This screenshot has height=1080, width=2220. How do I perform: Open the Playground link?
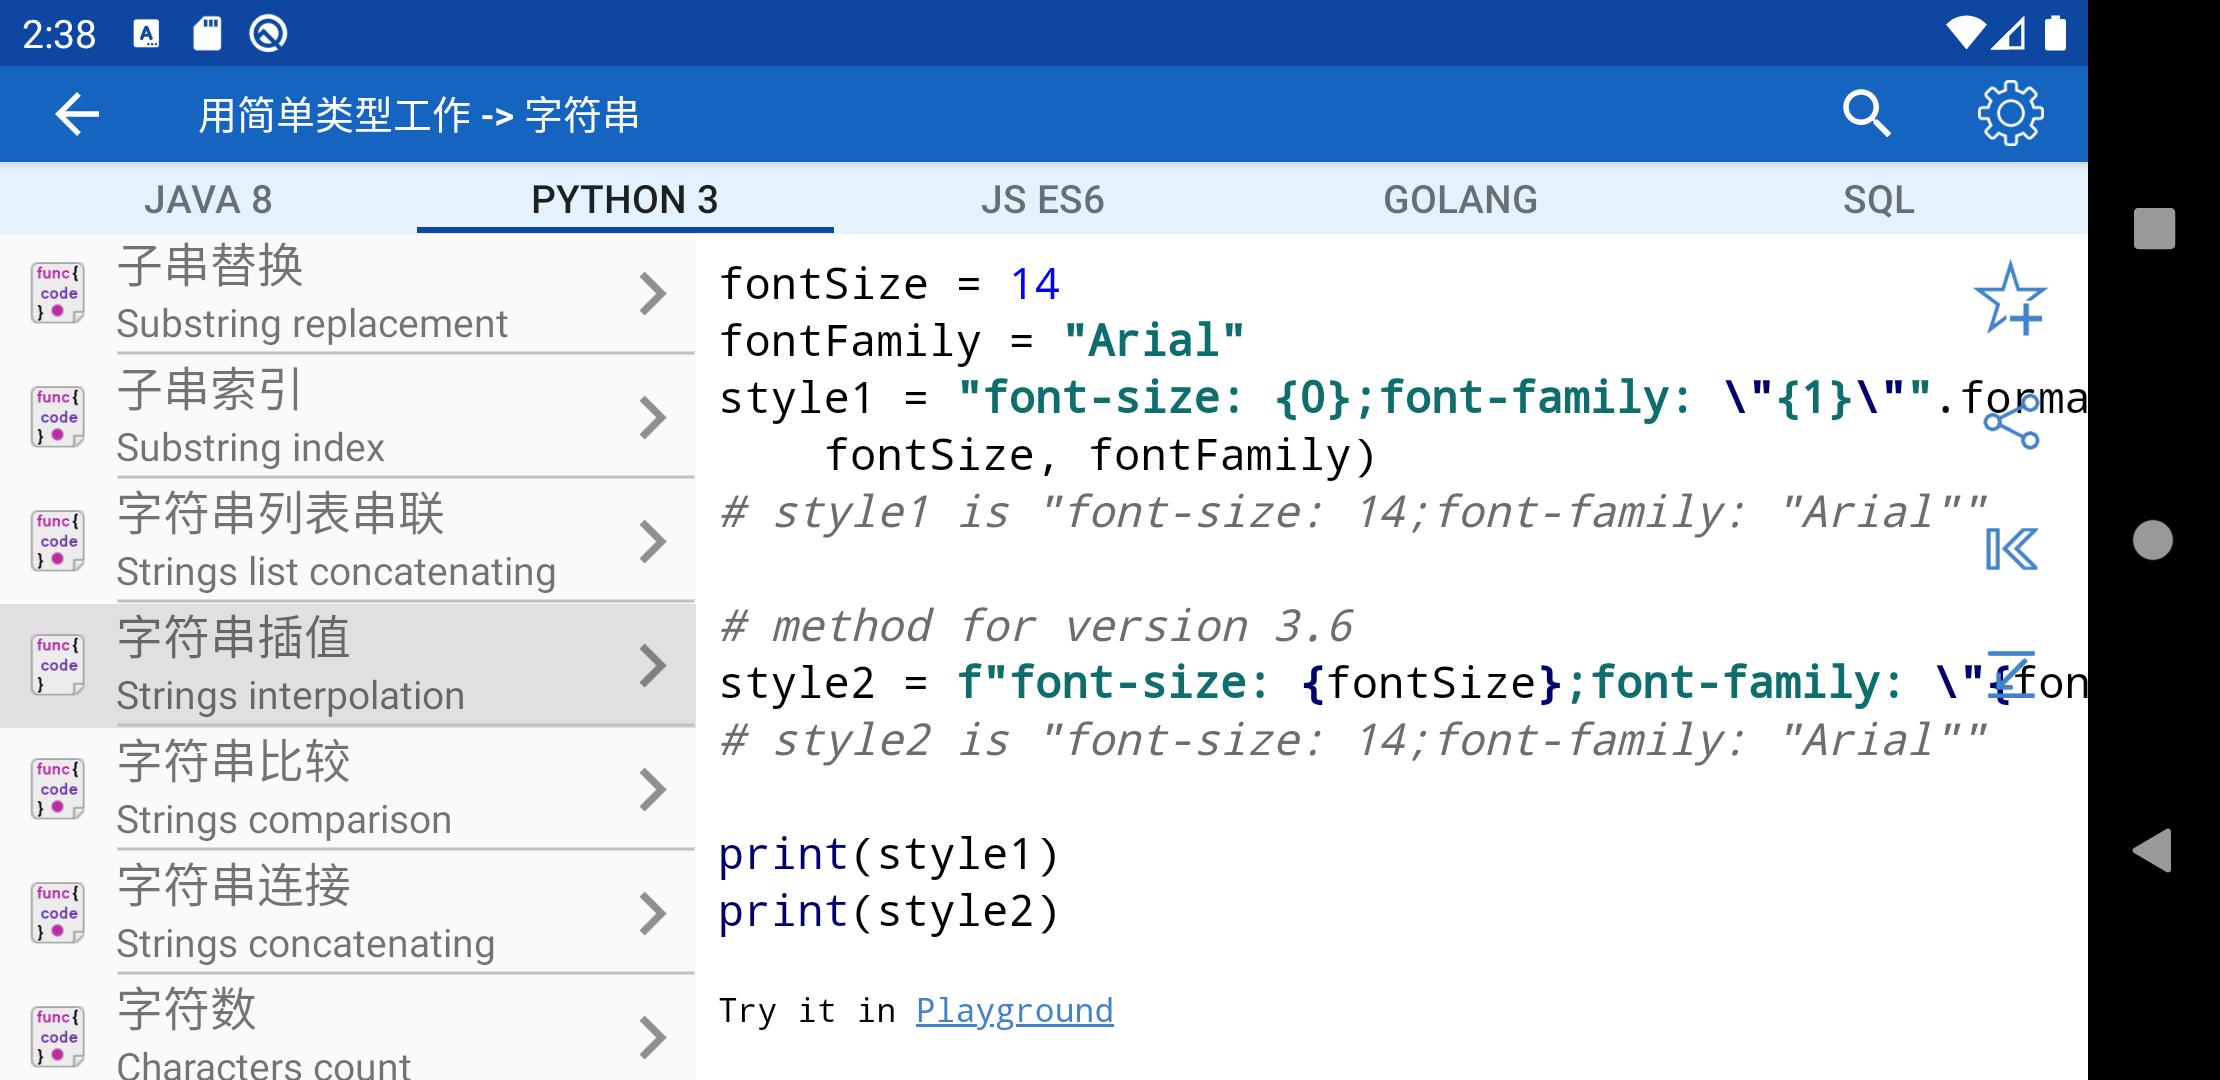pos(1014,1011)
